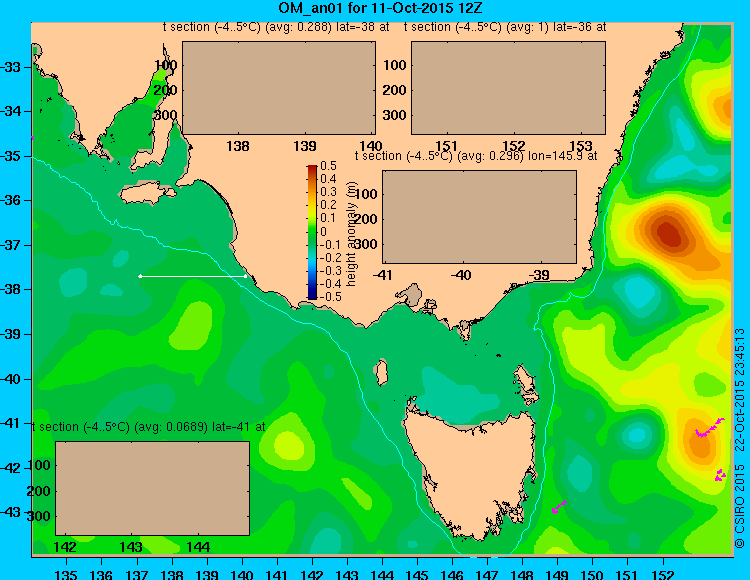Open the lat=-36 temperature section inset panel

[x=508, y=88]
